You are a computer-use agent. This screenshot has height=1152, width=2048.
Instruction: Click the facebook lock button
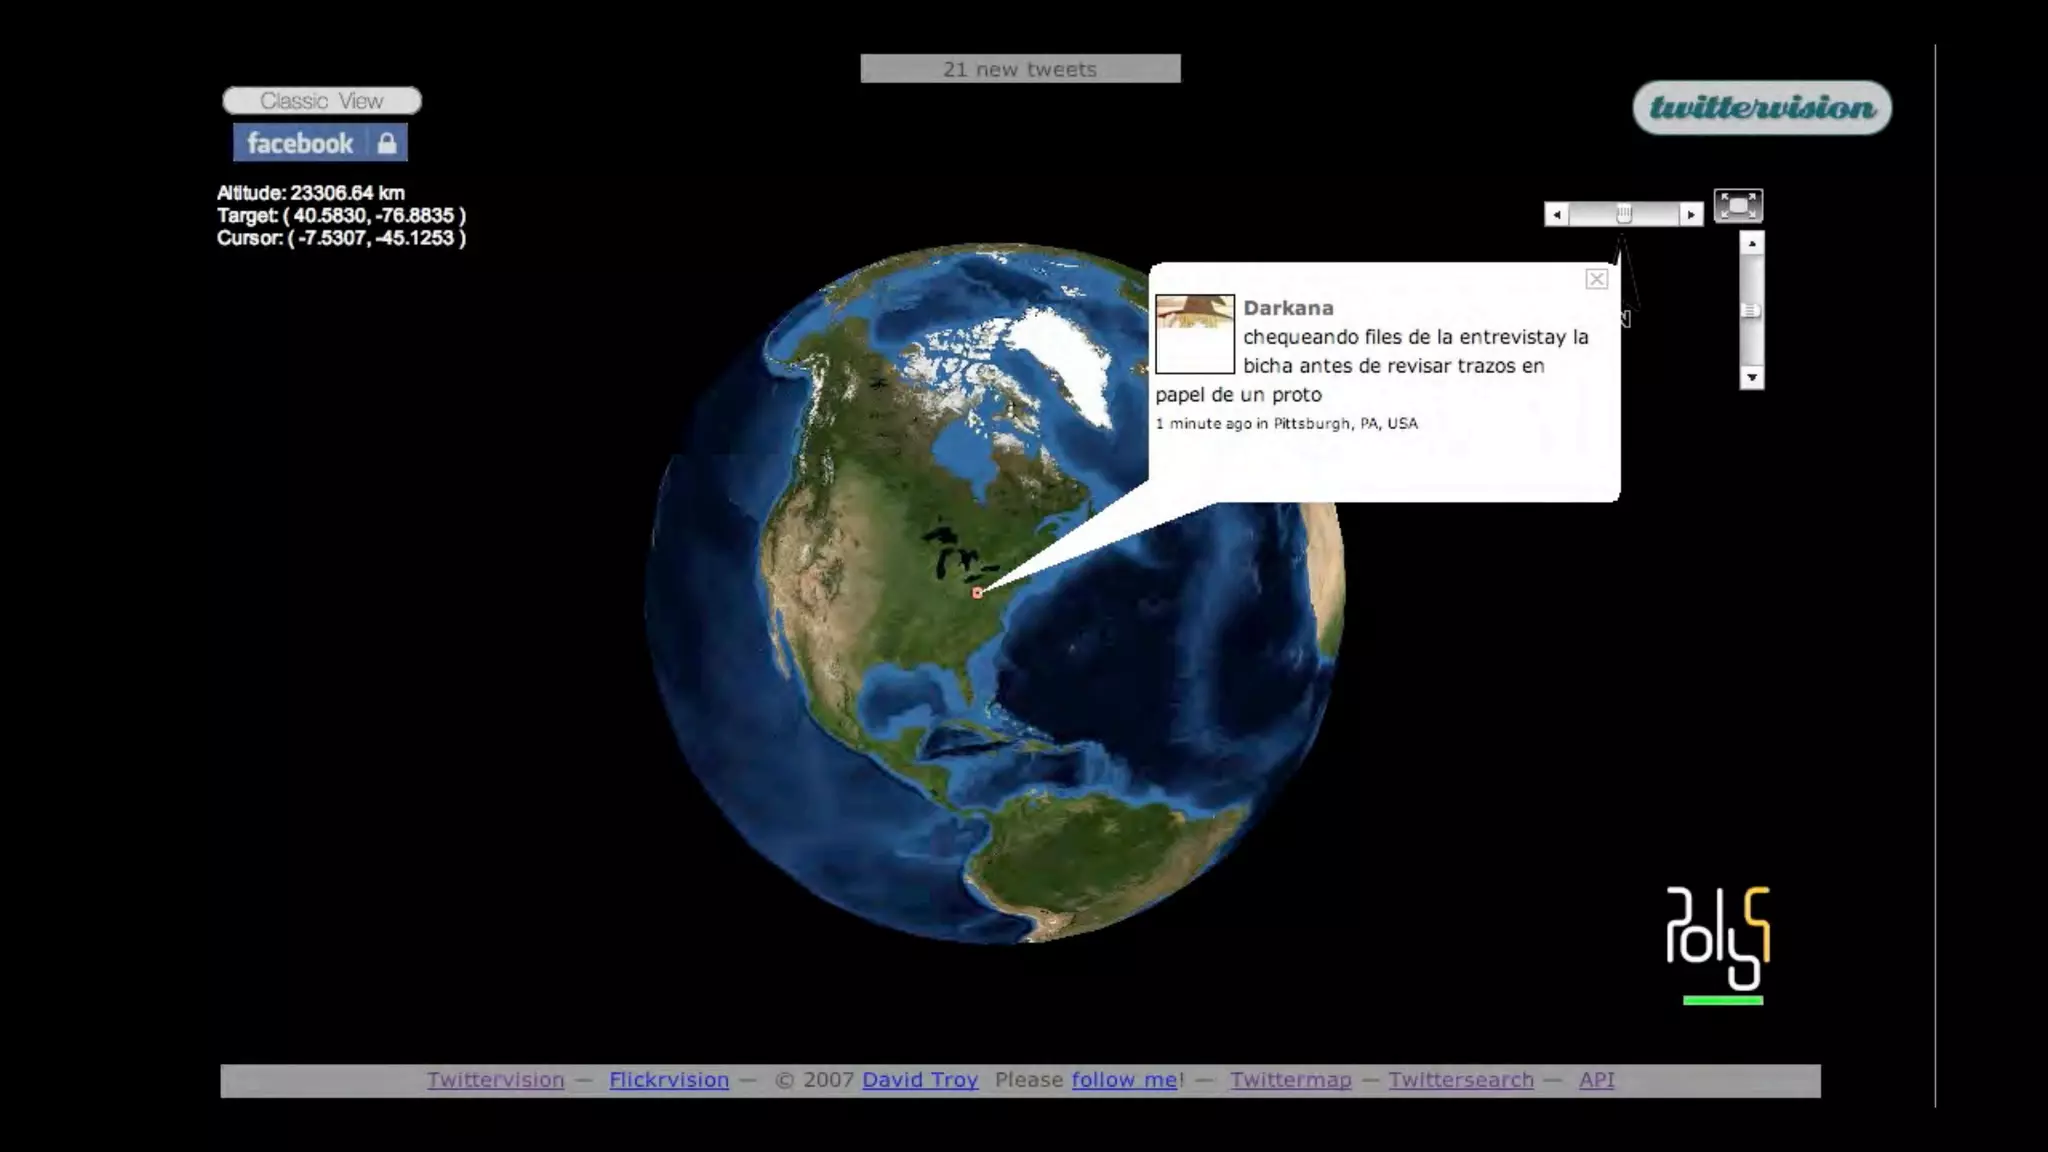[x=320, y=143]
